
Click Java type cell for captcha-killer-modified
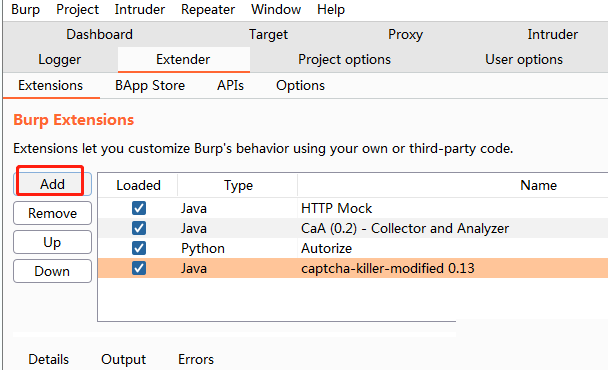194,268
